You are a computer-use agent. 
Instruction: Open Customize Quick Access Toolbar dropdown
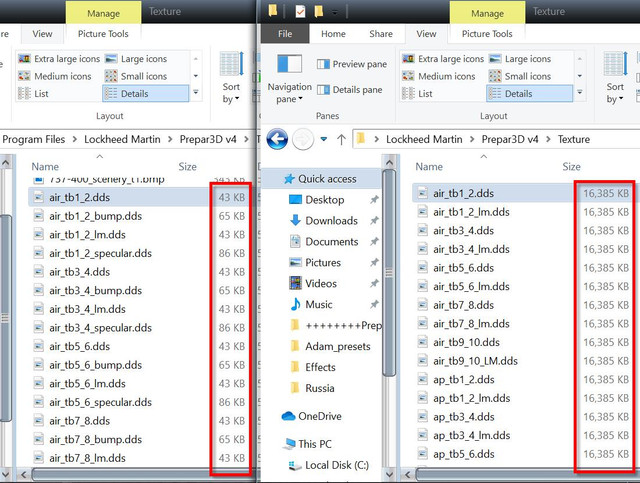tap(335, 12)
